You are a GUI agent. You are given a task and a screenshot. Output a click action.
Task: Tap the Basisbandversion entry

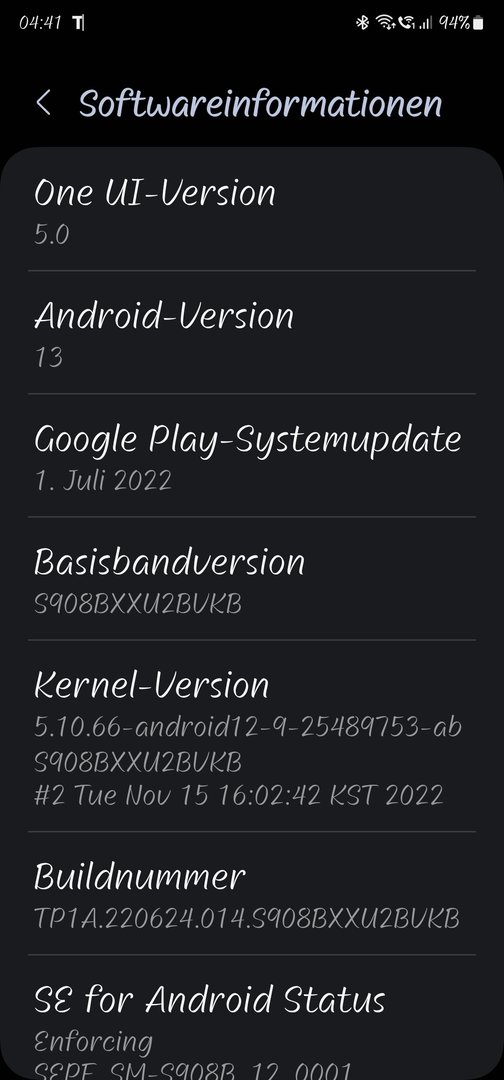(x=252, y=579)
